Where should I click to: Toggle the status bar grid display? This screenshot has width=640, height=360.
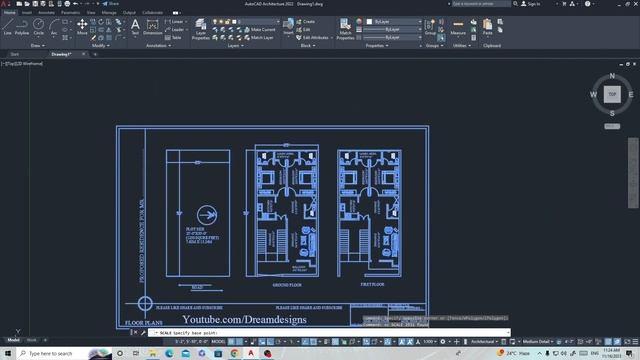coord(231,342)
